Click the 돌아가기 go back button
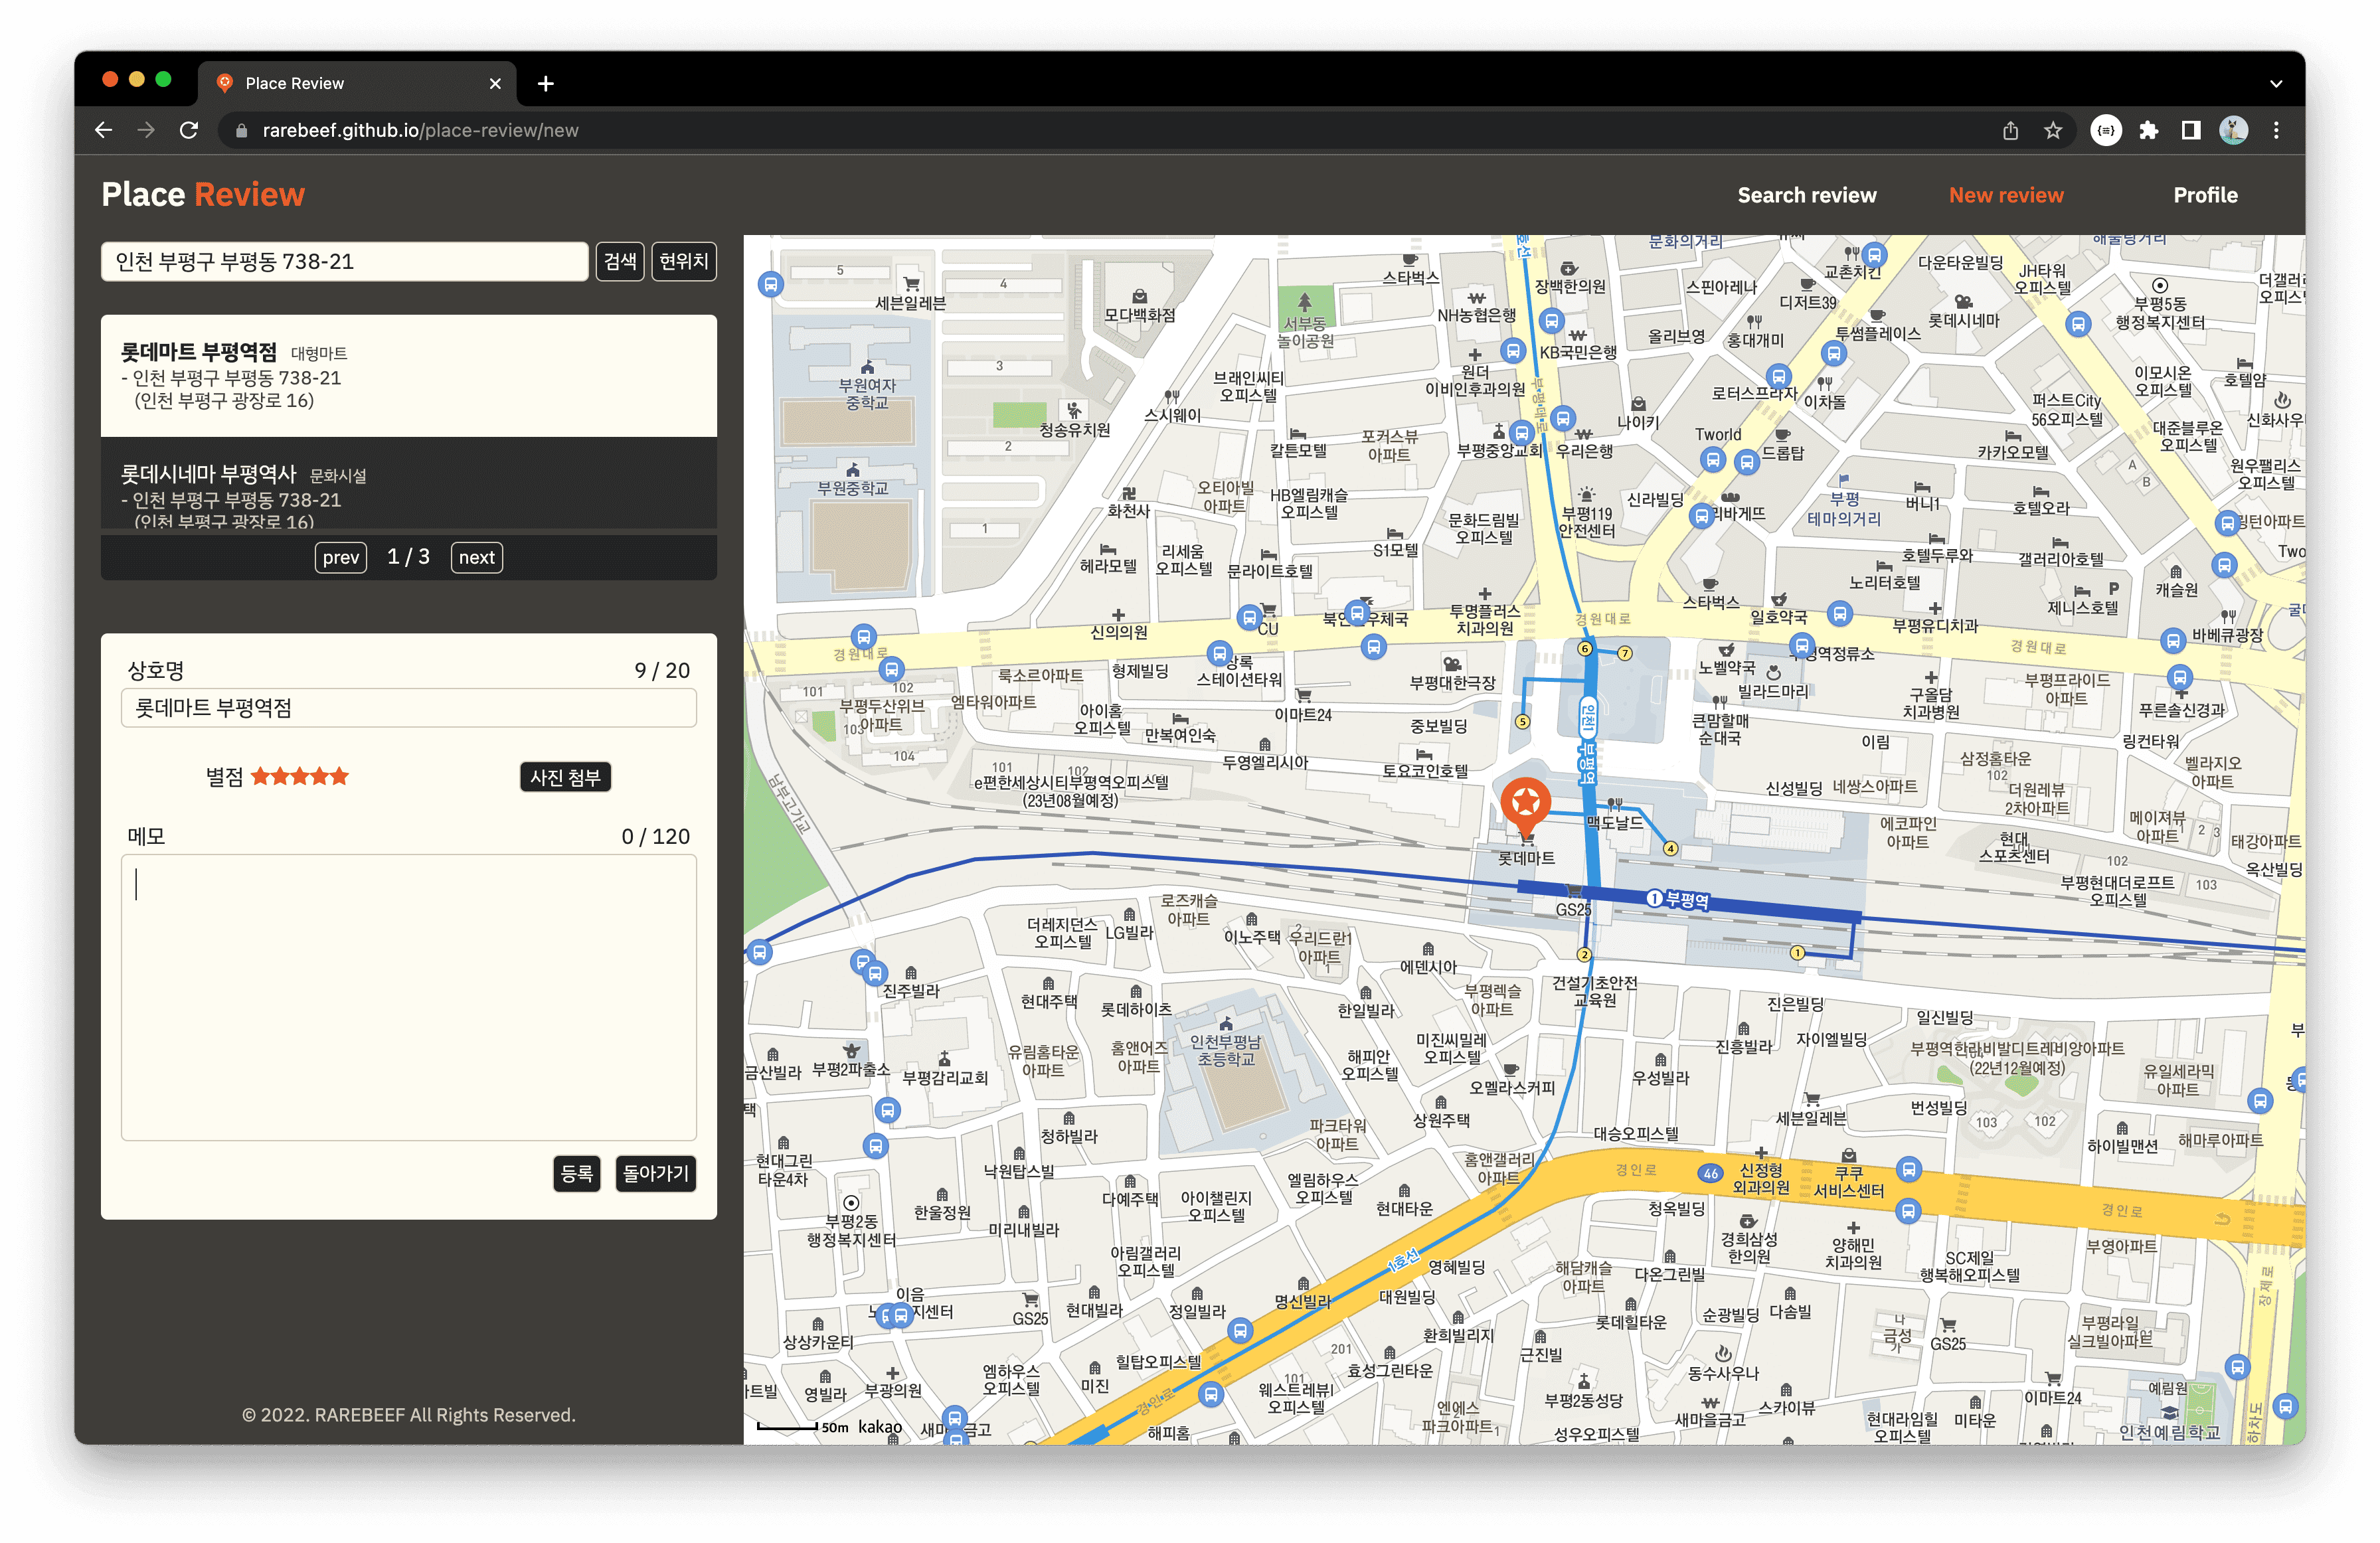Image resolution: width=2380 pixels, height=1543 pixels. (x=656, y=1173)
